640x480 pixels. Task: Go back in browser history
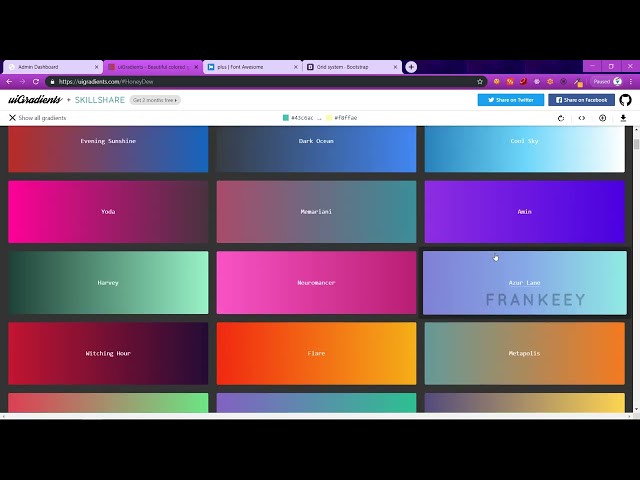(x=9, y=82)
